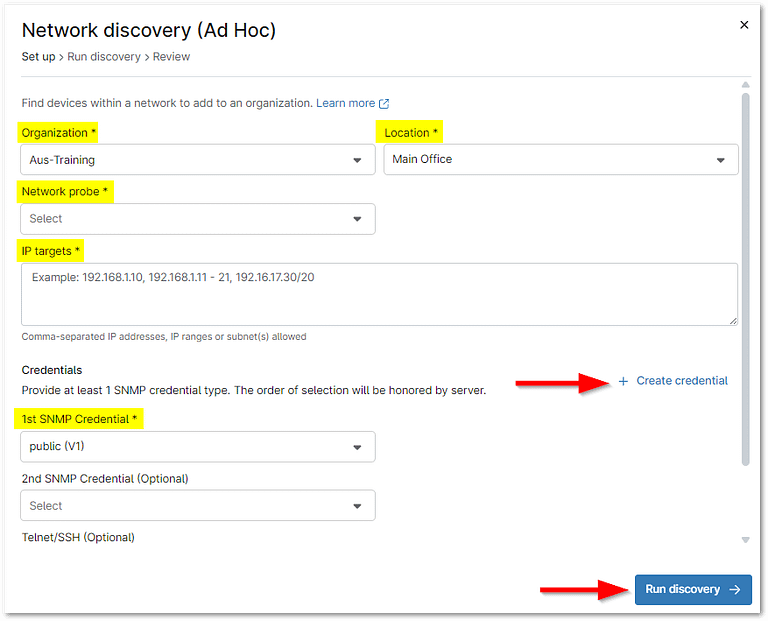Click the IP targets resize handle
Screen dimensions: 768x621
tap(733, 320)
